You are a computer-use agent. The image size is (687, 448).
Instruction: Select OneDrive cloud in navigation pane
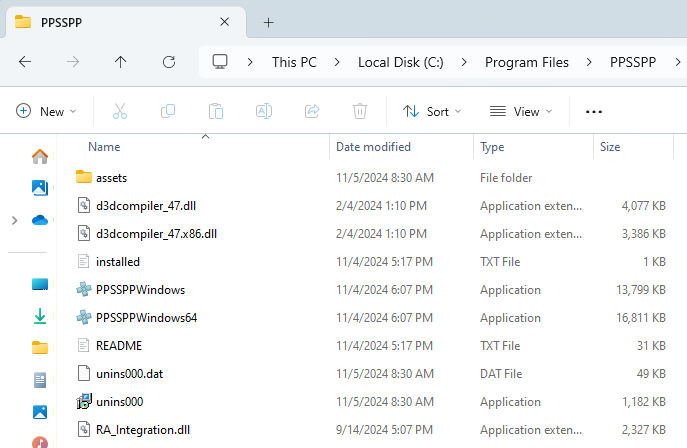[40, 220]
